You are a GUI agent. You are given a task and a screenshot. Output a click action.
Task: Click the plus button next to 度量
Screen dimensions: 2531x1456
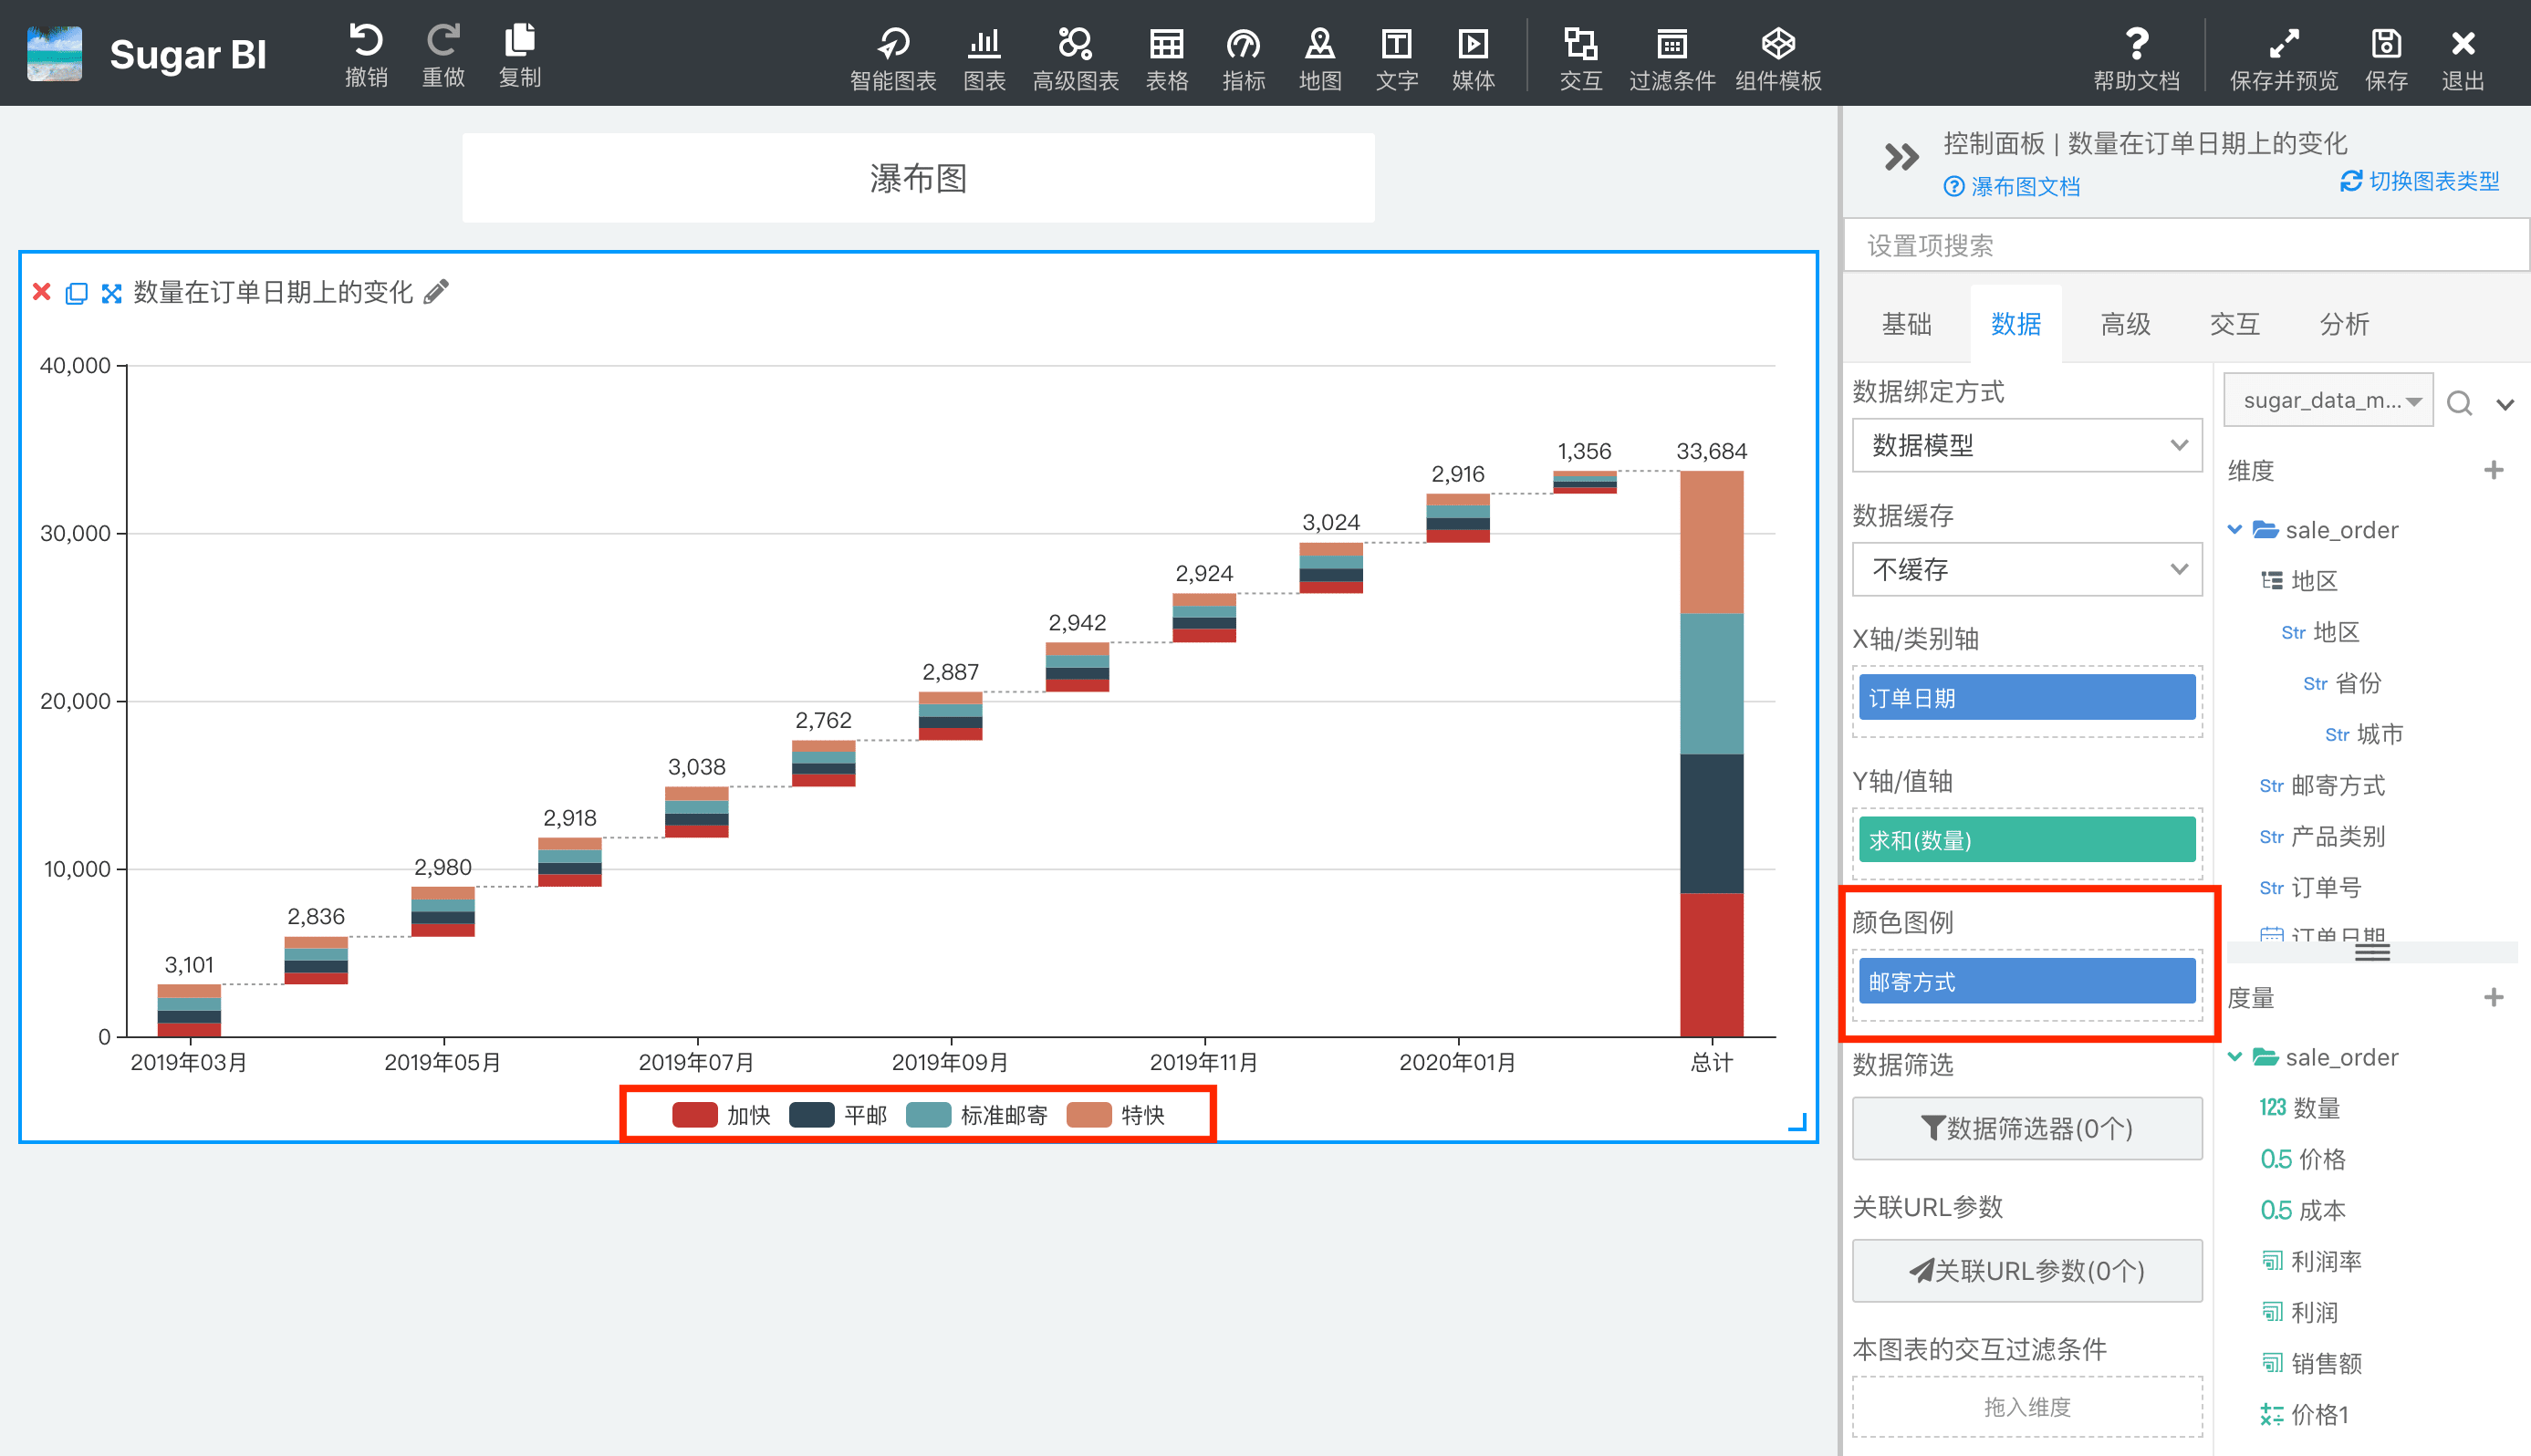pos(2494,997)
